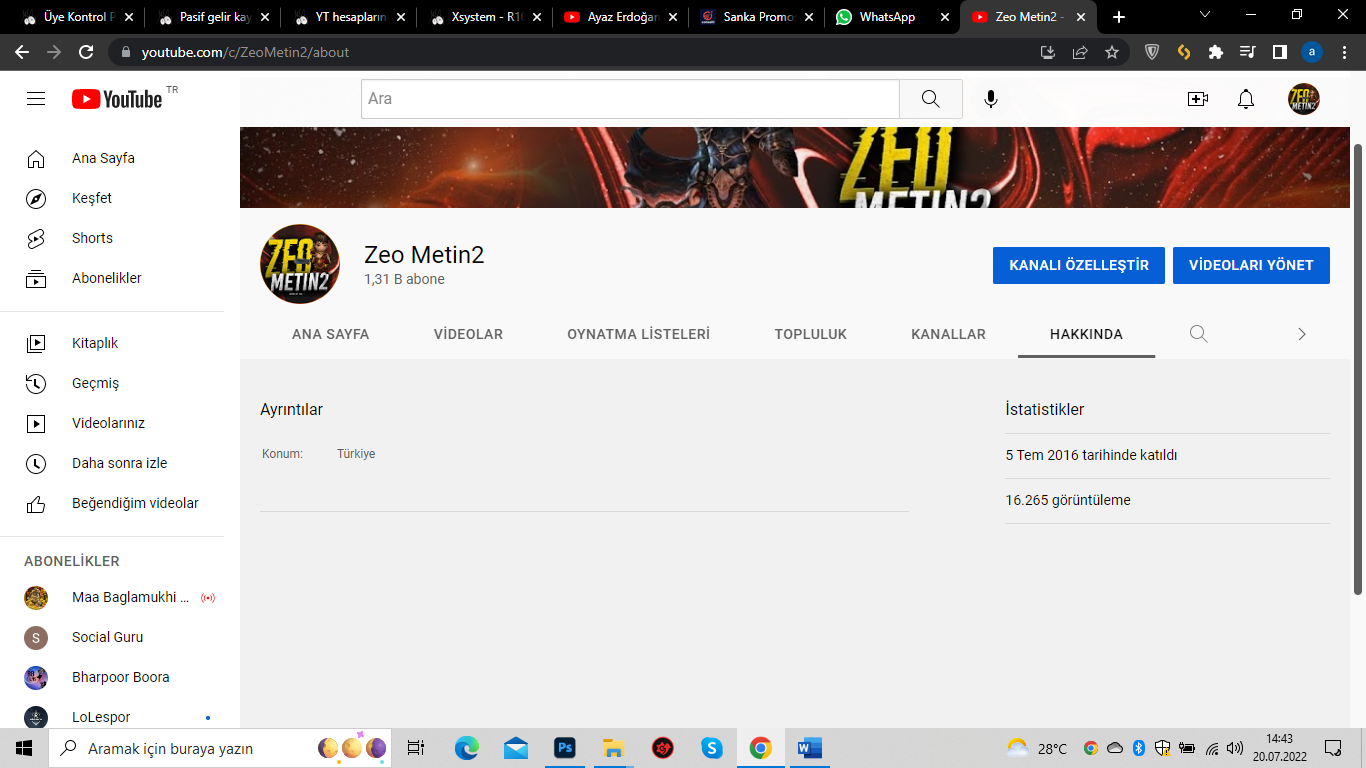Open Maa Baglamukhi subscription channel
Image resolution: width=1366 pixels, height=768 pixels.
[x=120, y=597]
